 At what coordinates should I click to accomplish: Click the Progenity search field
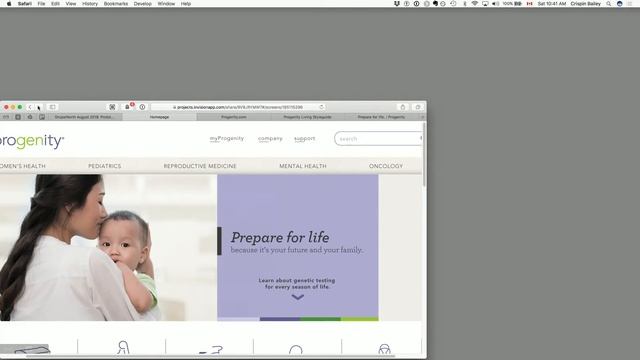coord(378,139)
